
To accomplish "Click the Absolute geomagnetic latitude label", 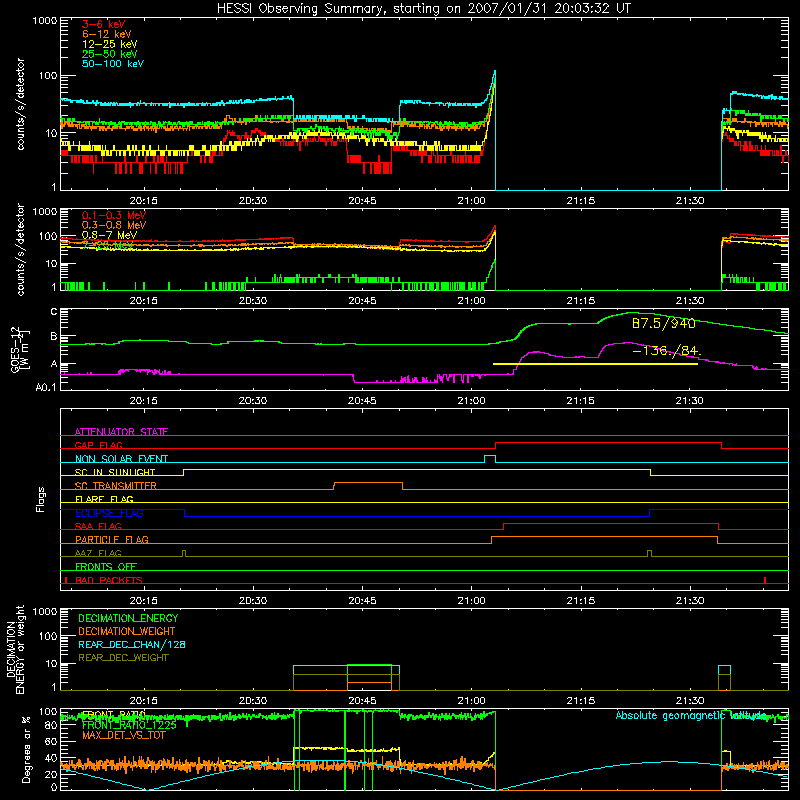I will (691, 715).
